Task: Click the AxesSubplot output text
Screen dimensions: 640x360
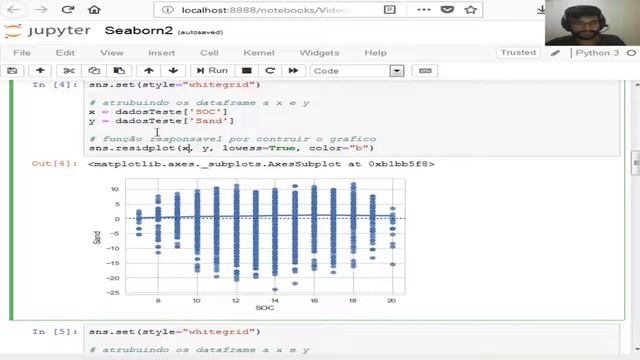Action: coord(261,164)
